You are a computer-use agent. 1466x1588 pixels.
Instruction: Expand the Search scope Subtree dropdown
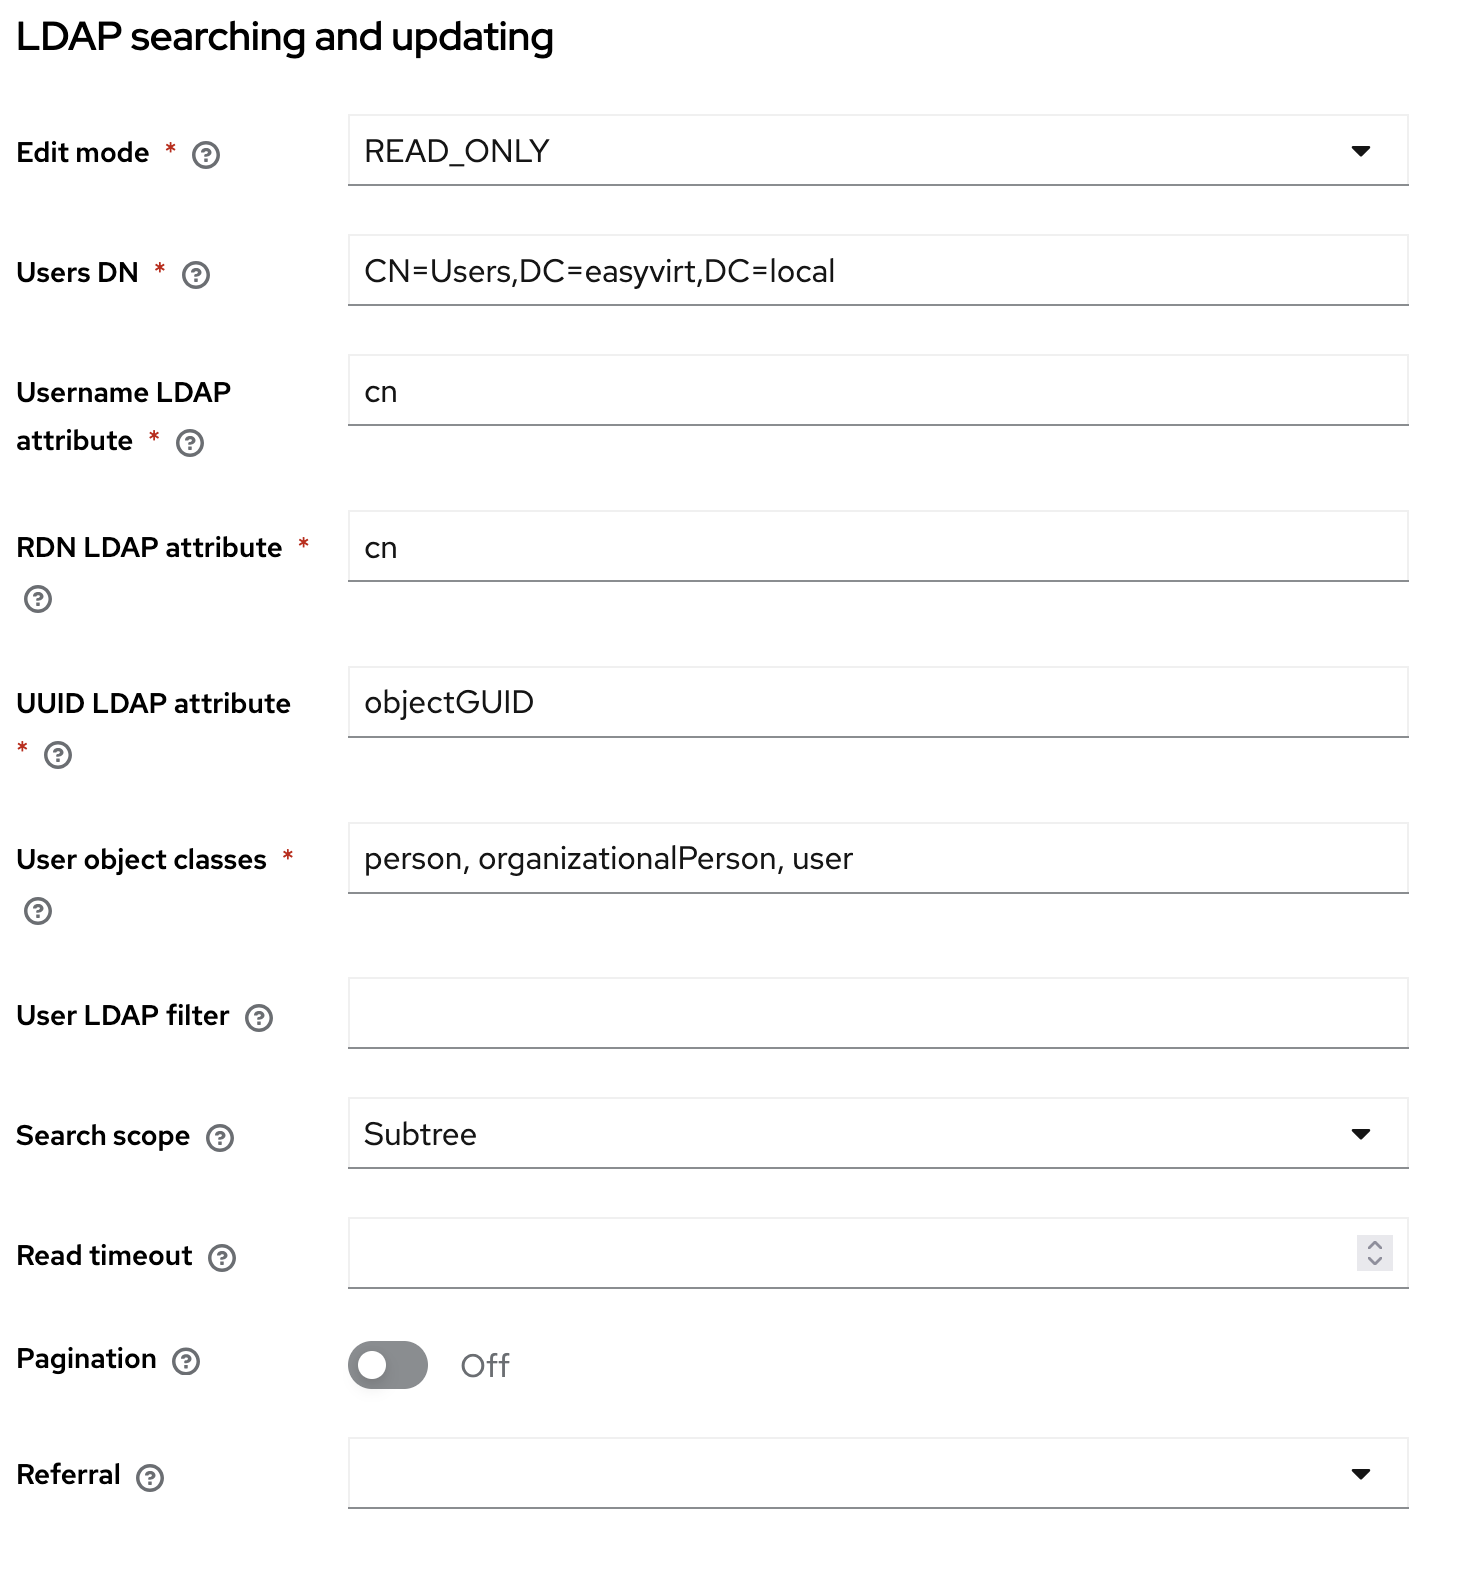point(877,1134)
